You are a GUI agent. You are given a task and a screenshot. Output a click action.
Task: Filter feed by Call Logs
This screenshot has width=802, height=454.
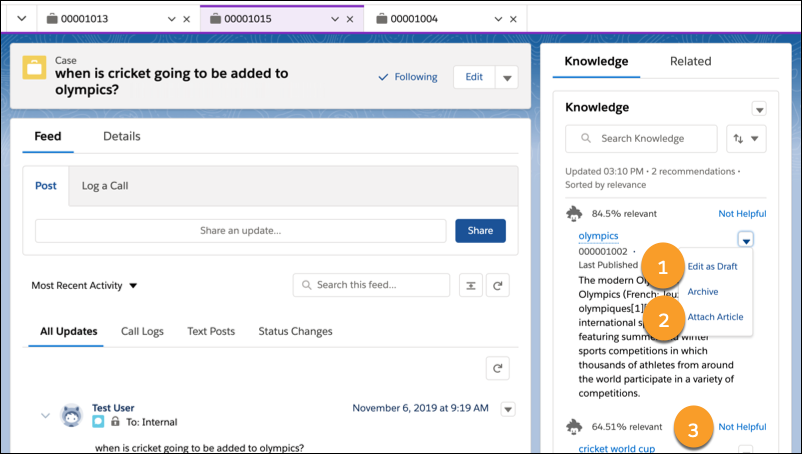coord(142,331)
